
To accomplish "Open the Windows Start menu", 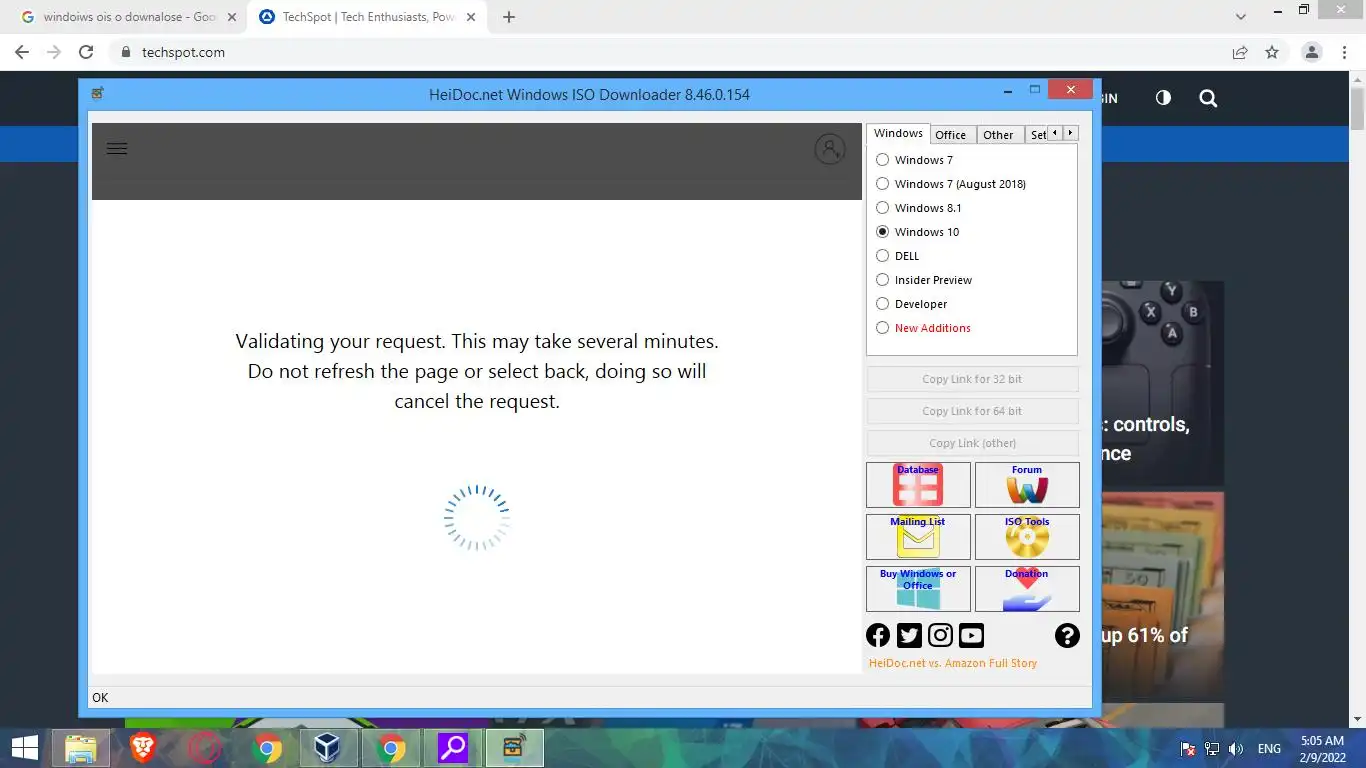I will (x=24, y=748).
